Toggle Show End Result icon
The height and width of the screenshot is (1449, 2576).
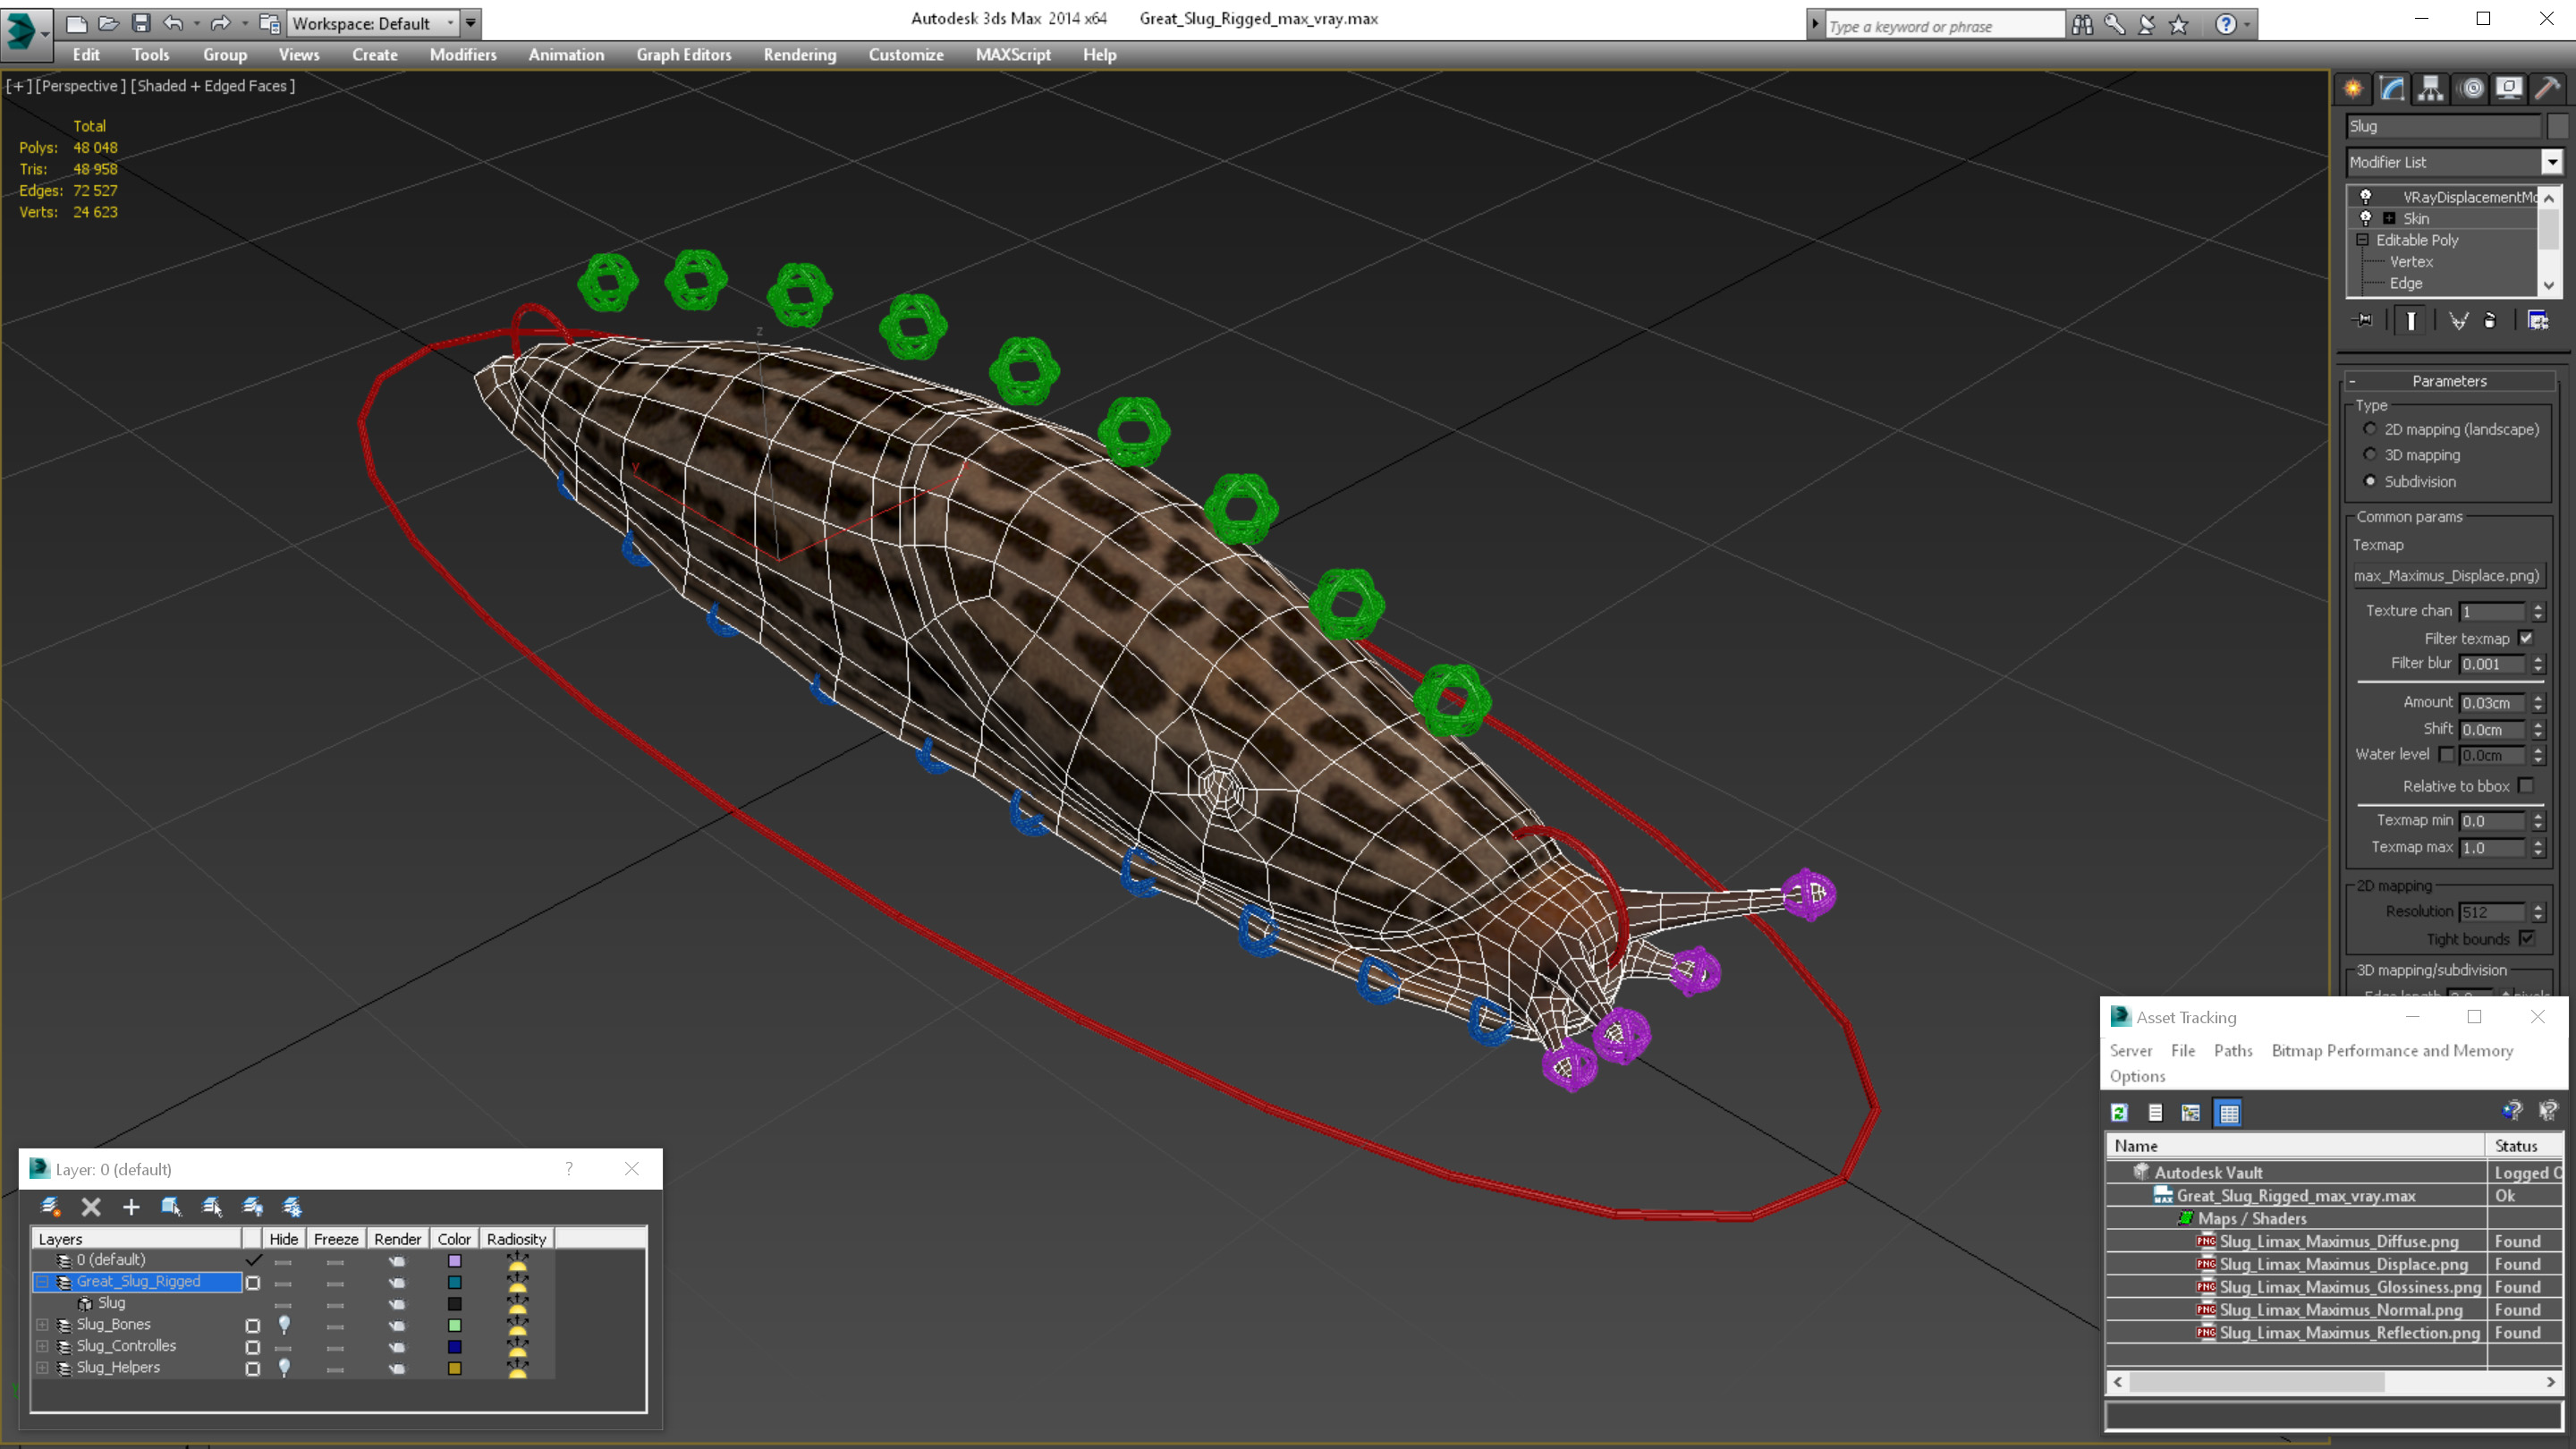pos(2411,320)
